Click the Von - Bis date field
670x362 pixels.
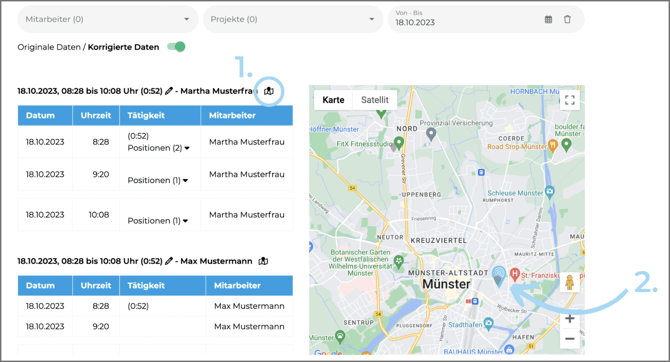pos(466,19)
